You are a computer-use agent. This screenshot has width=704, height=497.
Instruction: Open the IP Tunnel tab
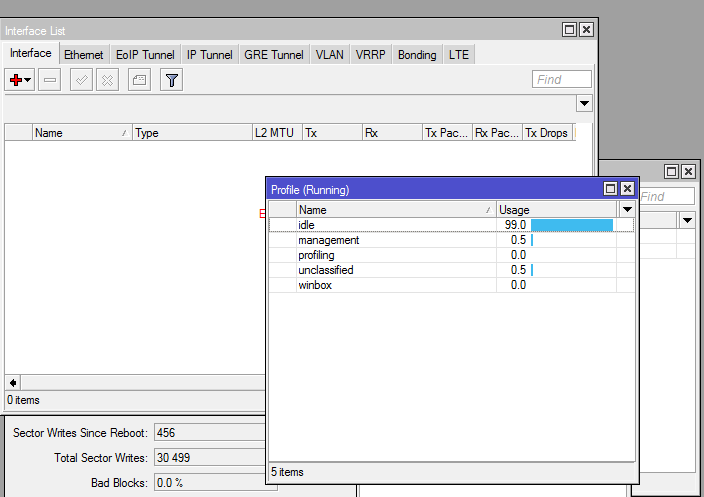tap(210, 55)
